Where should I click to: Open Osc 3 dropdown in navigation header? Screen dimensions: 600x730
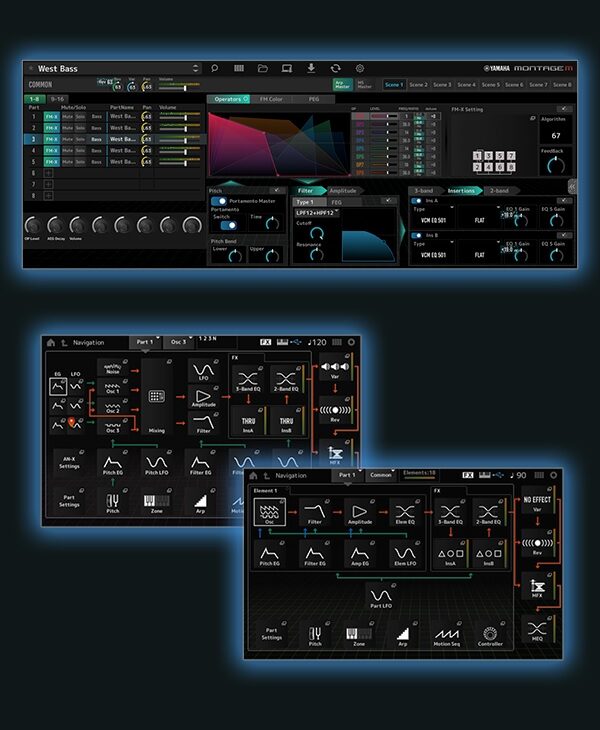(x=179, y=342)
